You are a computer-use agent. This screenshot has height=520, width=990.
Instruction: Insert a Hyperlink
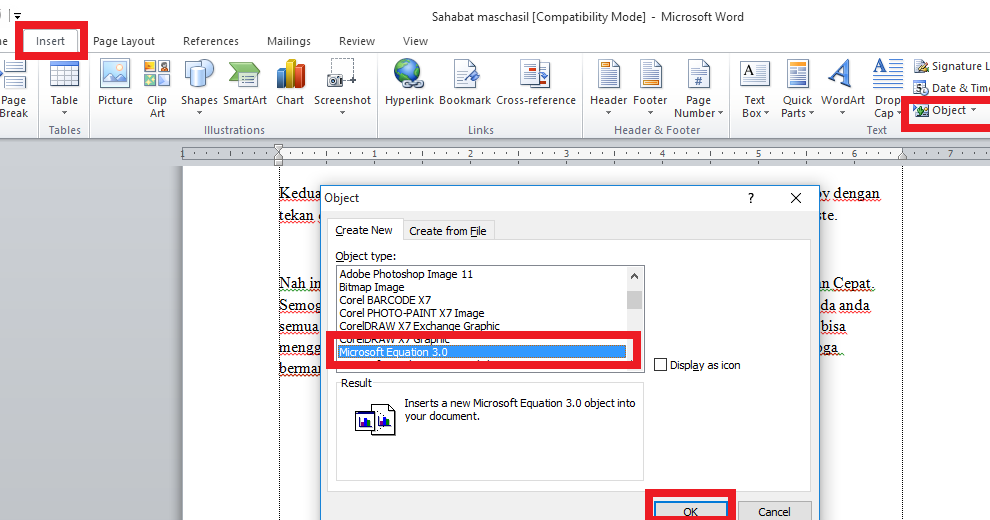tap(409, 82)
